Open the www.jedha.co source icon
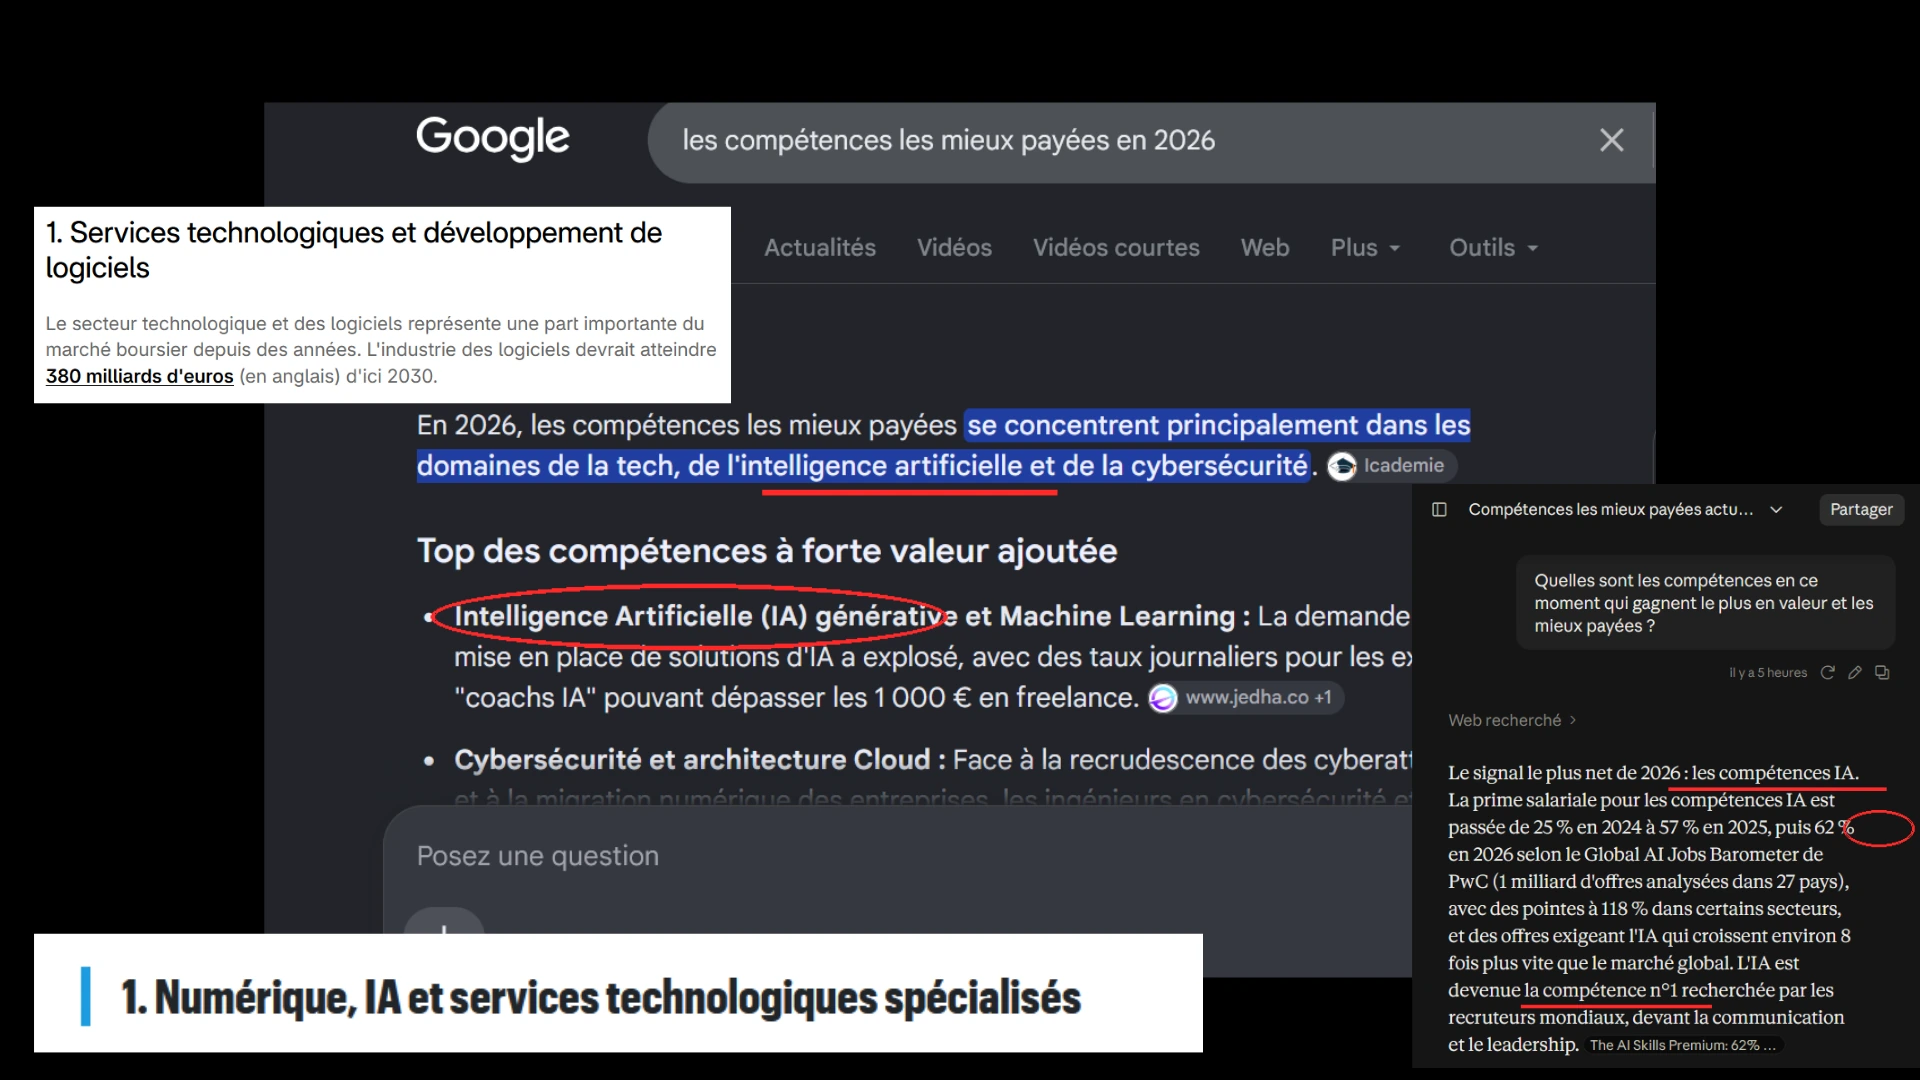 point(1162,698)
